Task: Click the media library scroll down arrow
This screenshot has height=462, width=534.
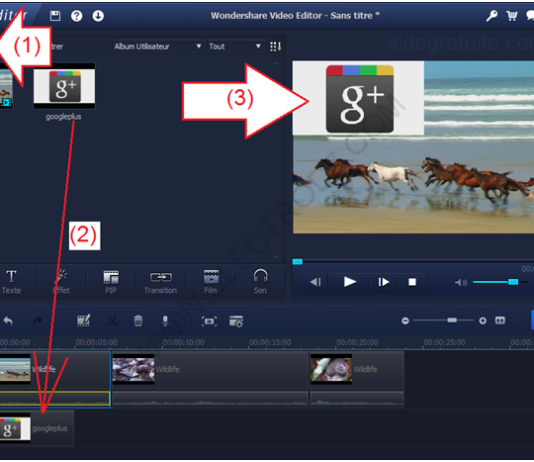Action: pyautogui.click(x=276, y=256)
